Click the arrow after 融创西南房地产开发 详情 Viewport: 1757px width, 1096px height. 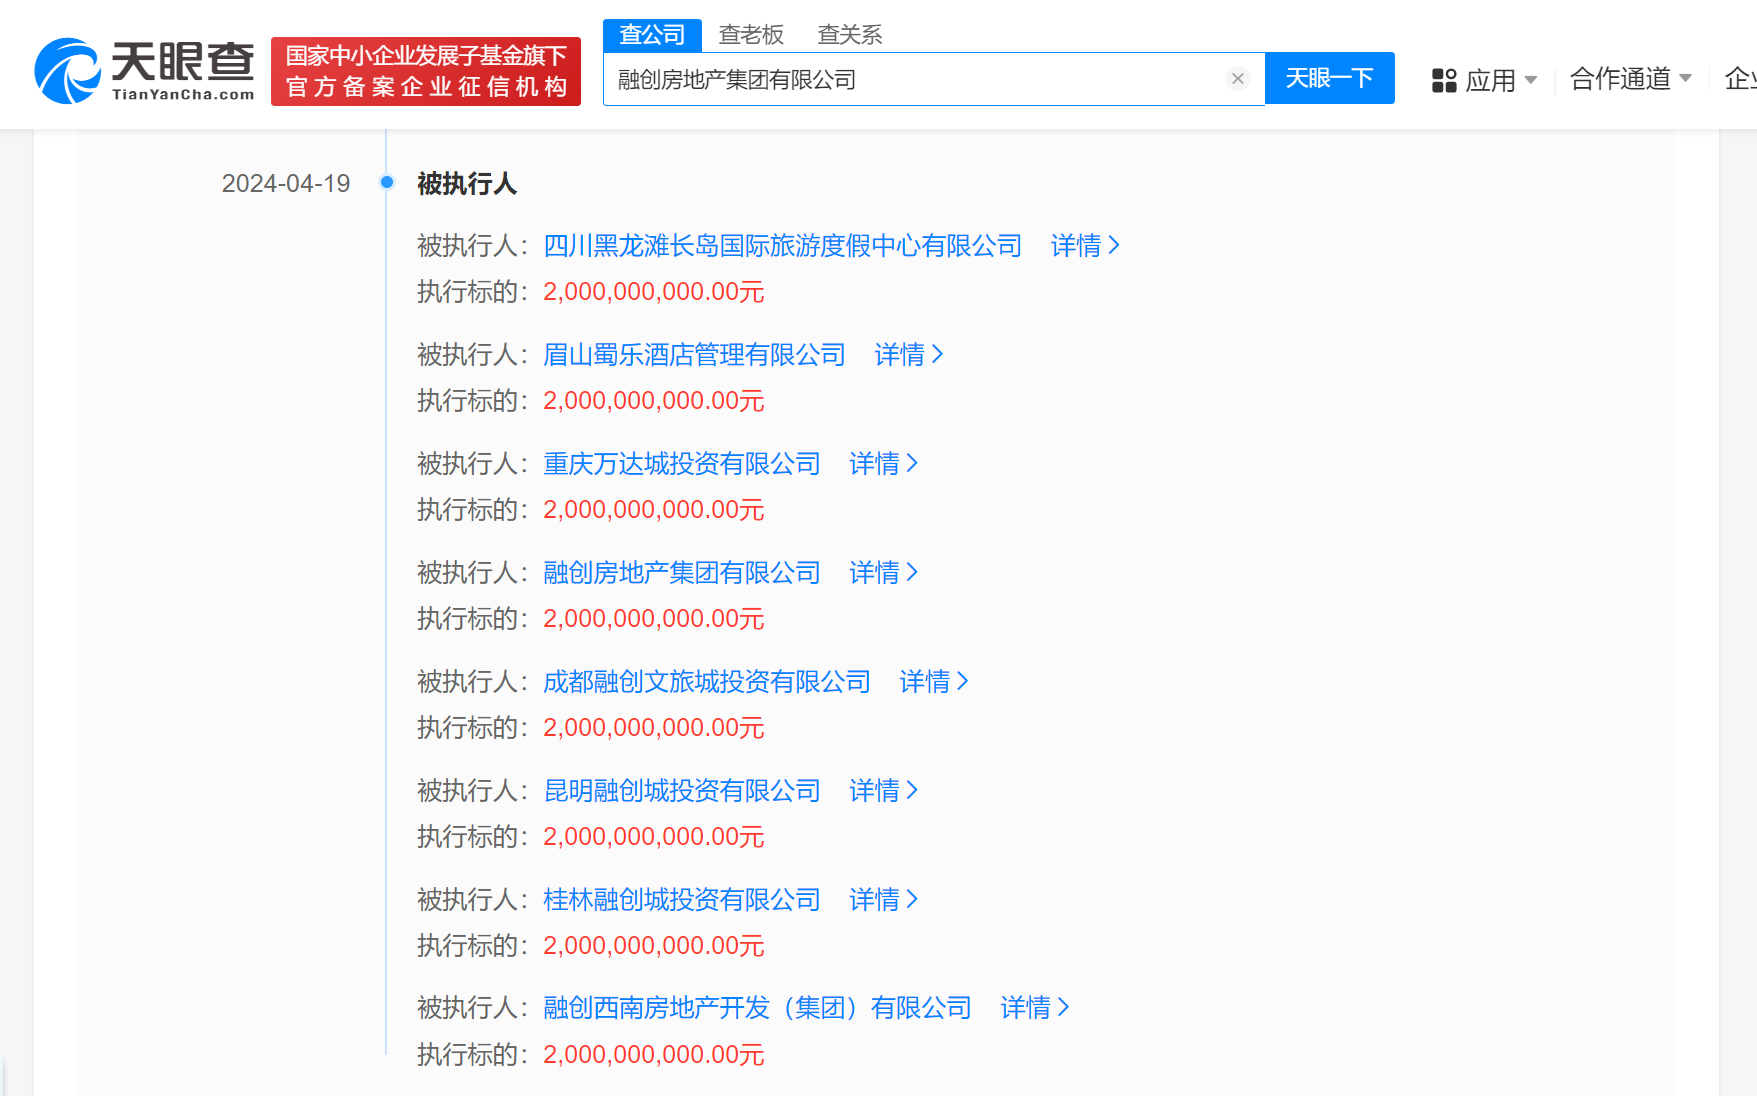point(1063,1008)
